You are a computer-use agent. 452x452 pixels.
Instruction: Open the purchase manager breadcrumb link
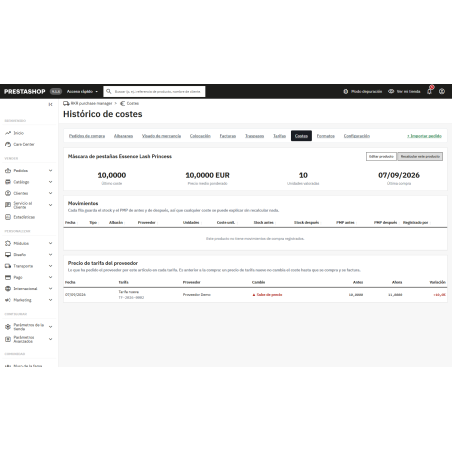[91, 103]
